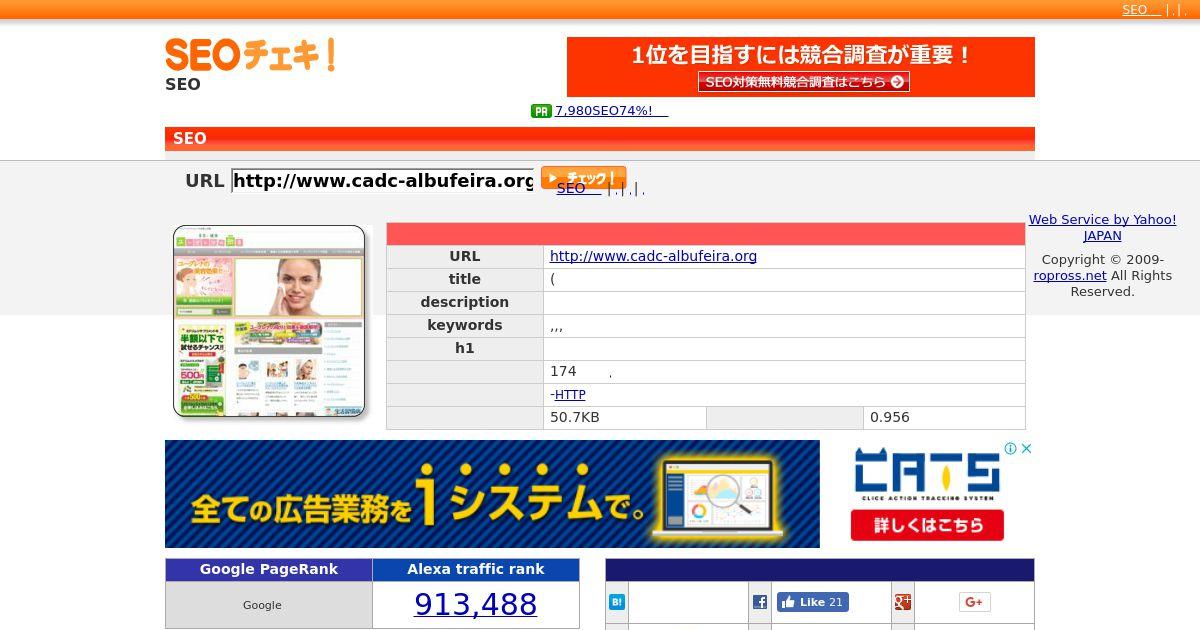Select the title row label
The height and width of the screenshot is (630, 1200).
click(465, 279)
